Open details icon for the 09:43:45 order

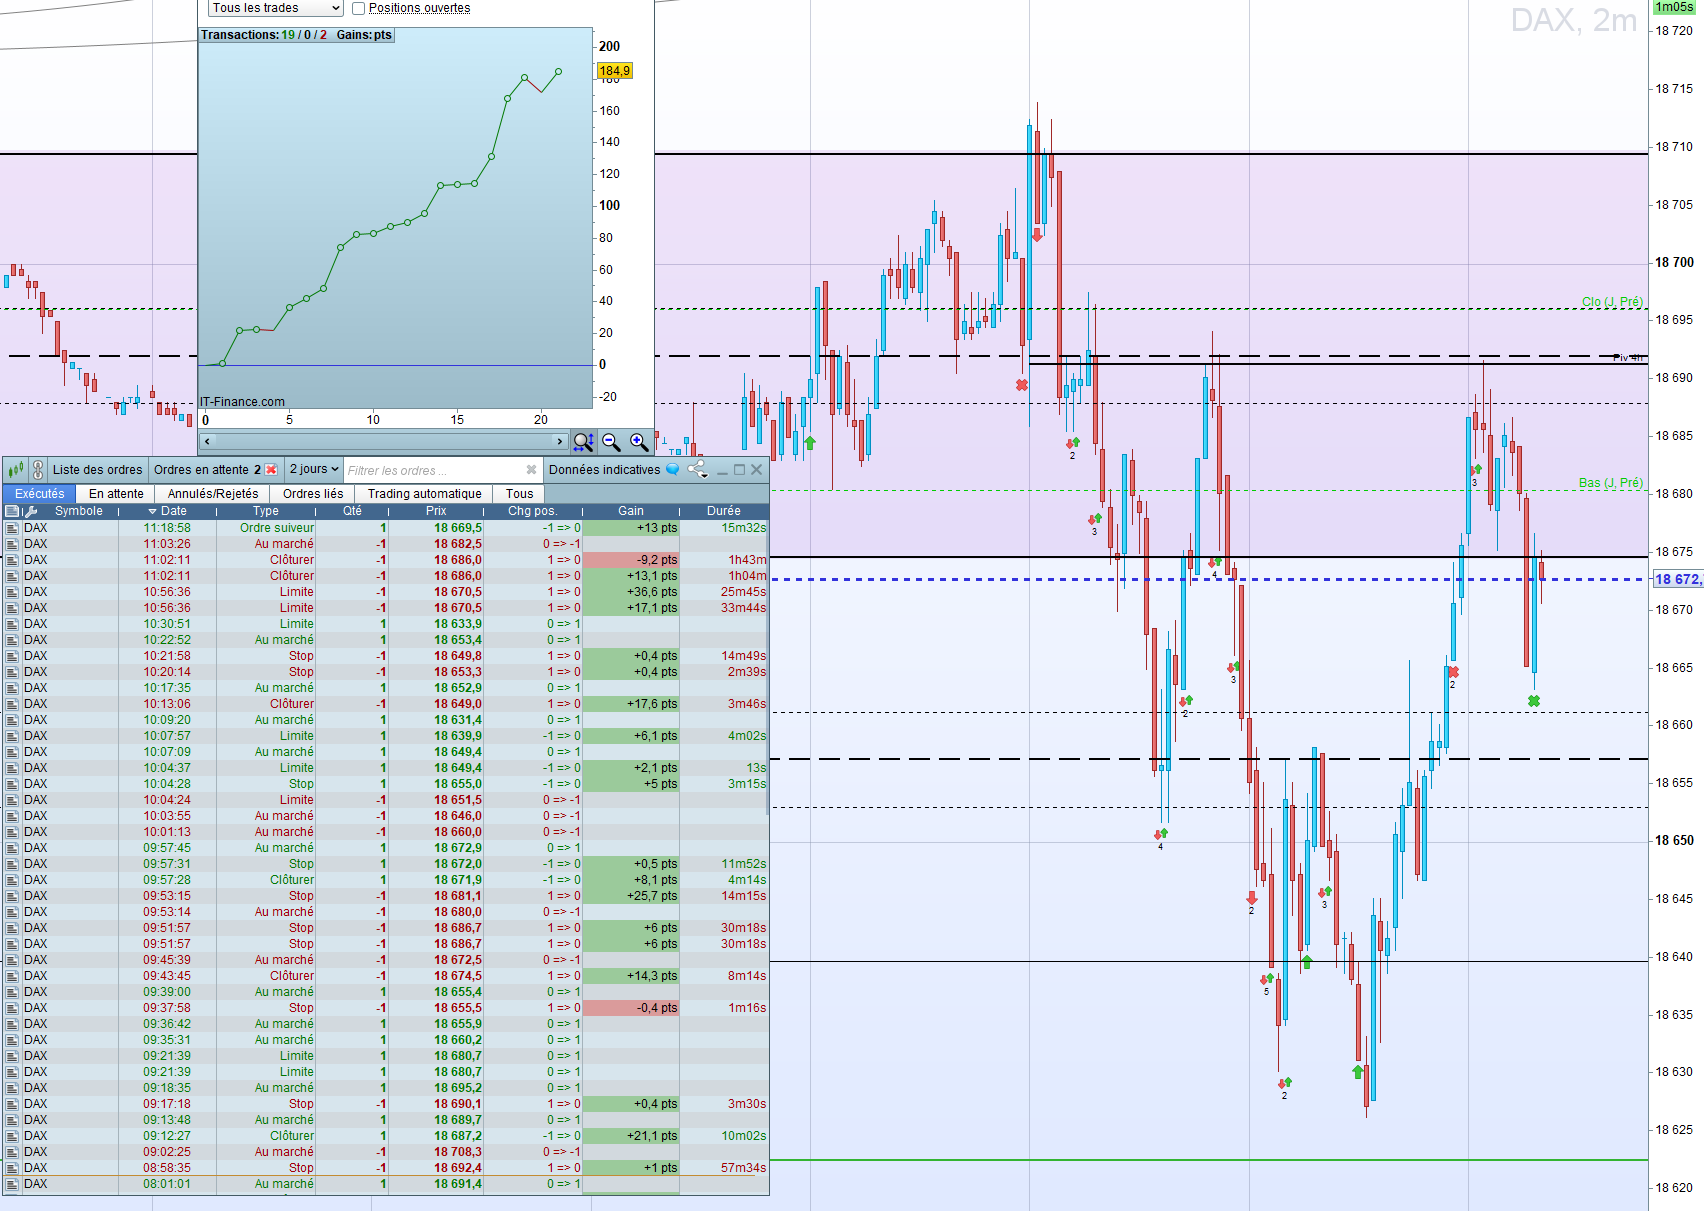pyautogui.click(x=12, y=976)
